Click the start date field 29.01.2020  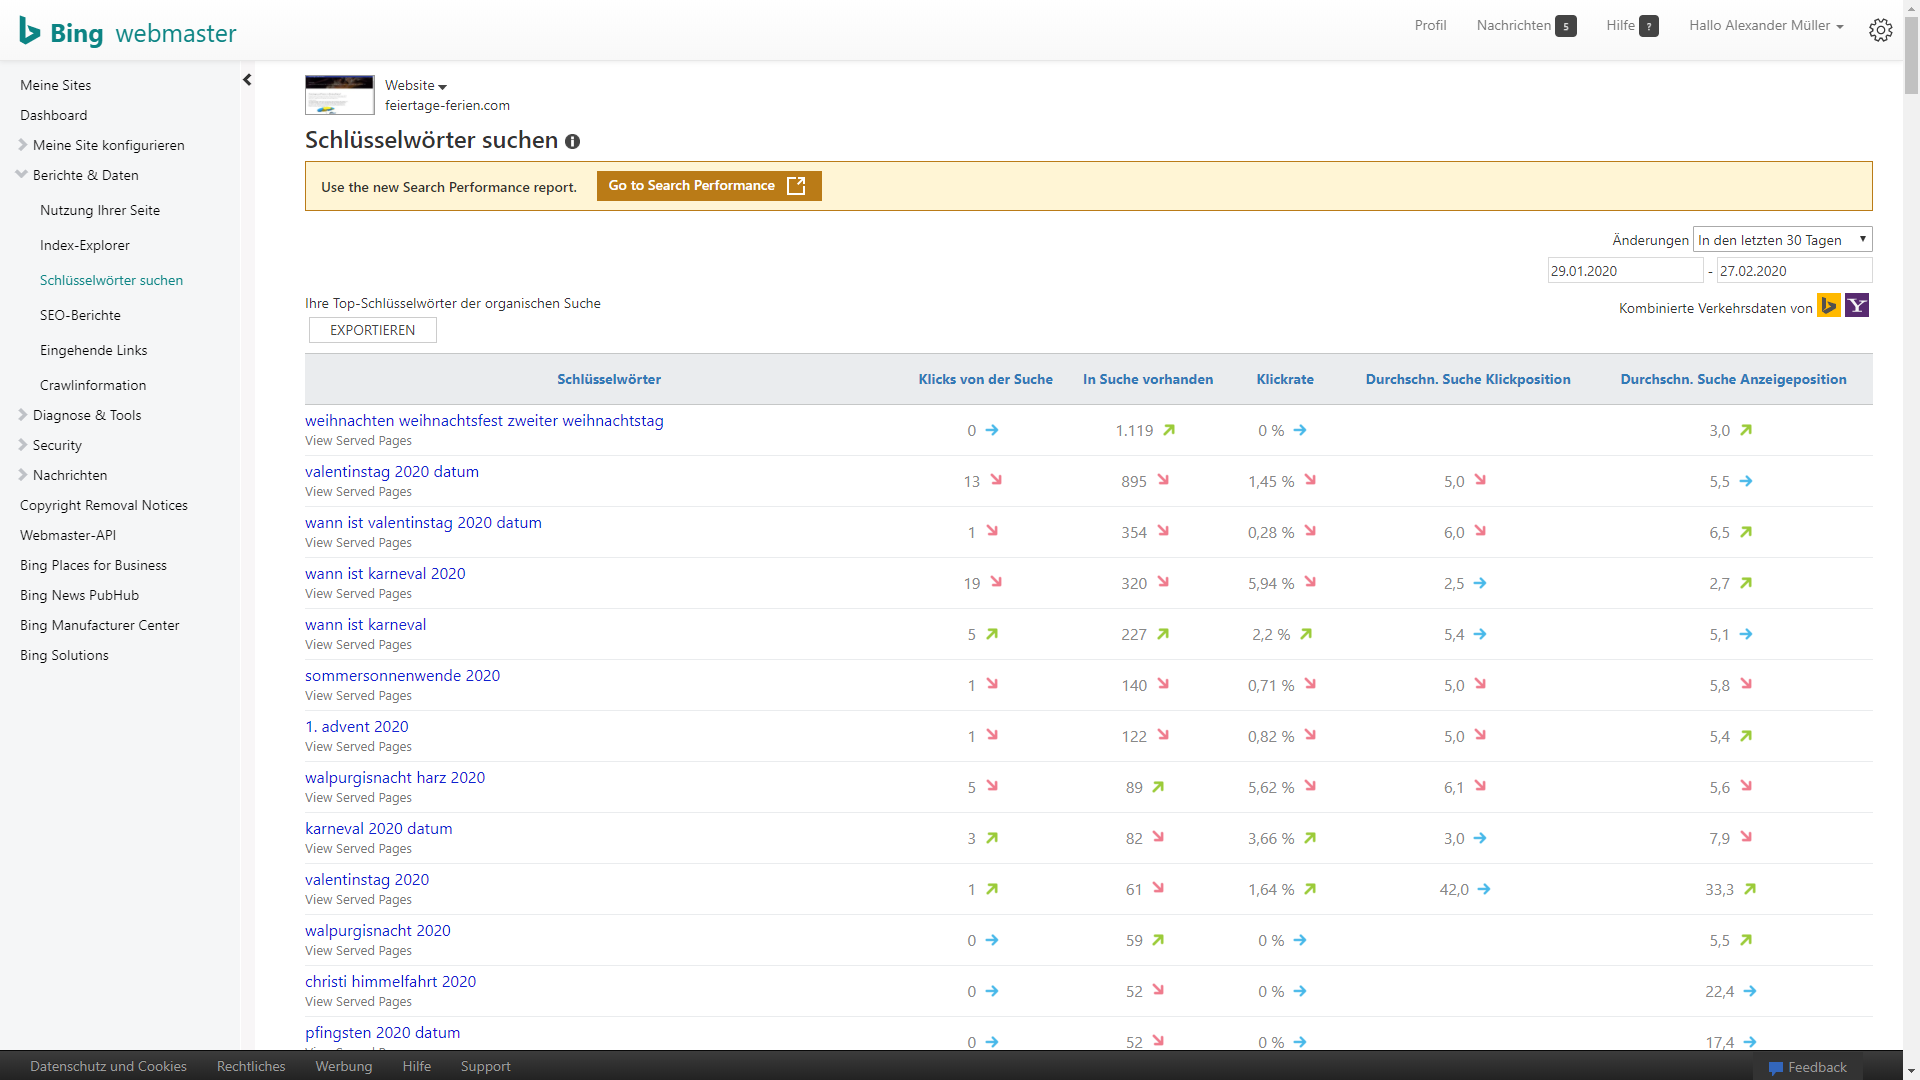pos(1625,271)
